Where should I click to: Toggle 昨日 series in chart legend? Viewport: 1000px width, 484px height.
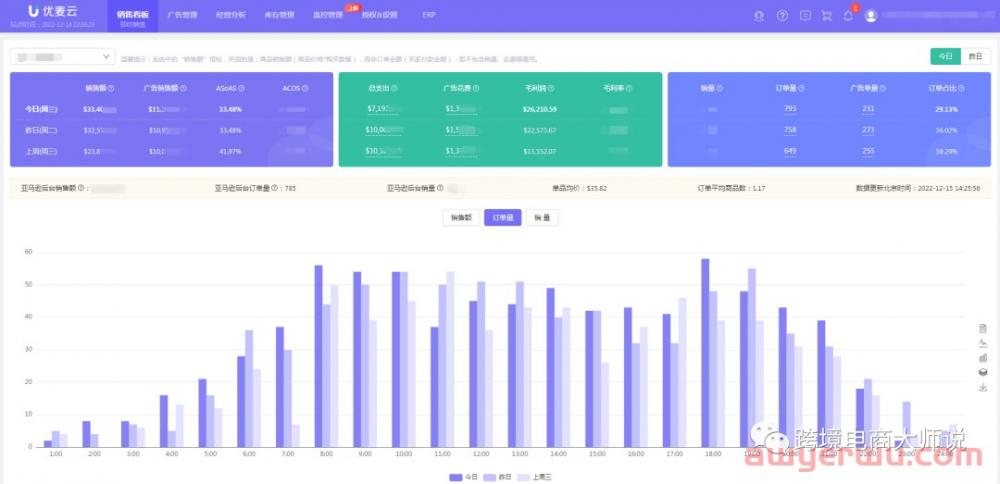497,477
